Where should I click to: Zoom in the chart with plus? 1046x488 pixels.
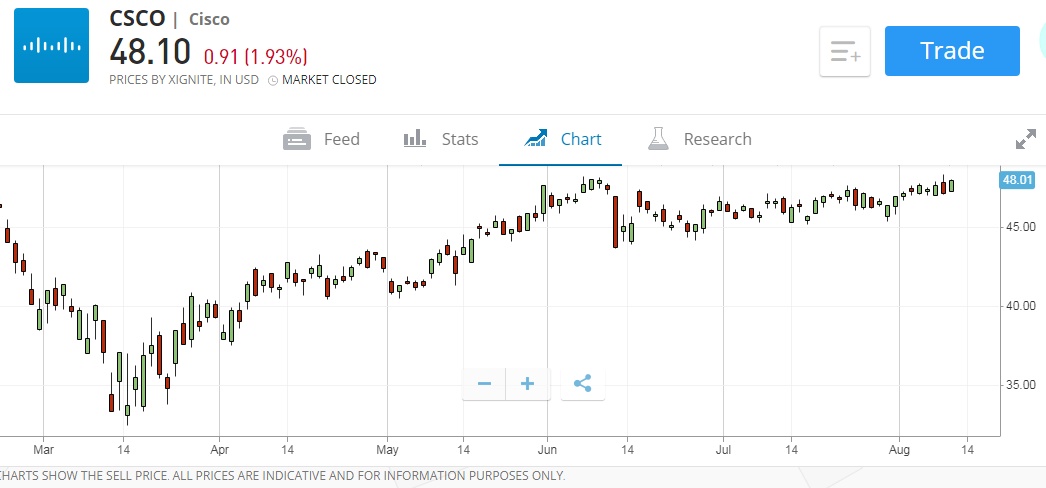[528, 384]
